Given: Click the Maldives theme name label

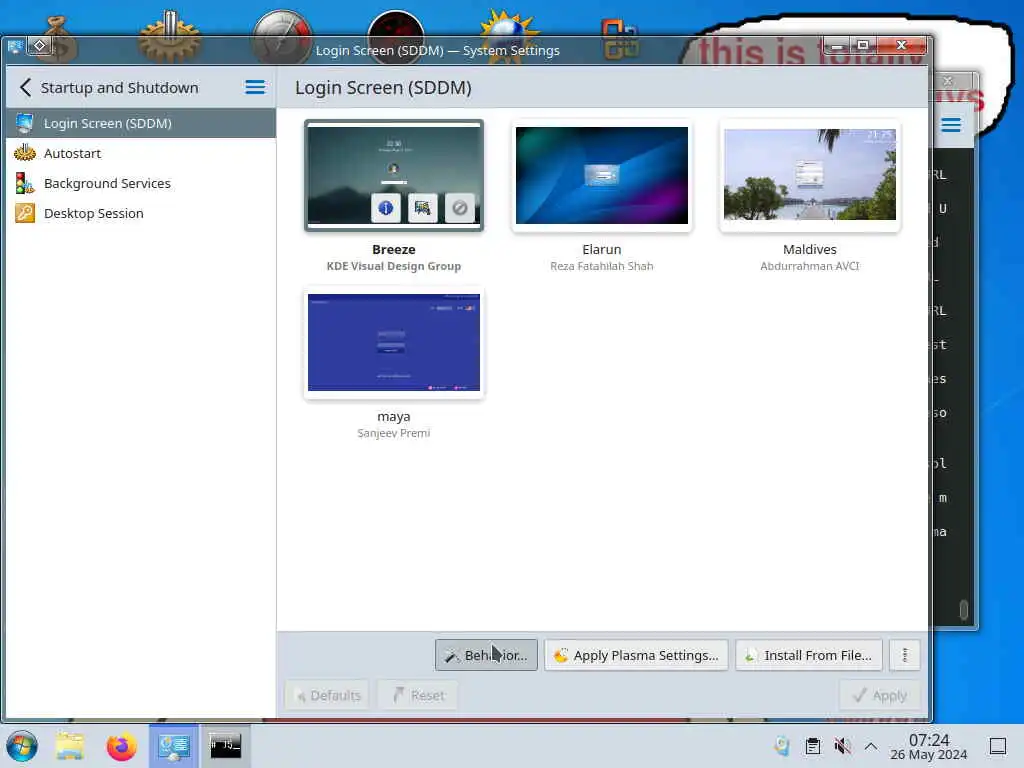Looking at the screenshot, I should 810,249.
